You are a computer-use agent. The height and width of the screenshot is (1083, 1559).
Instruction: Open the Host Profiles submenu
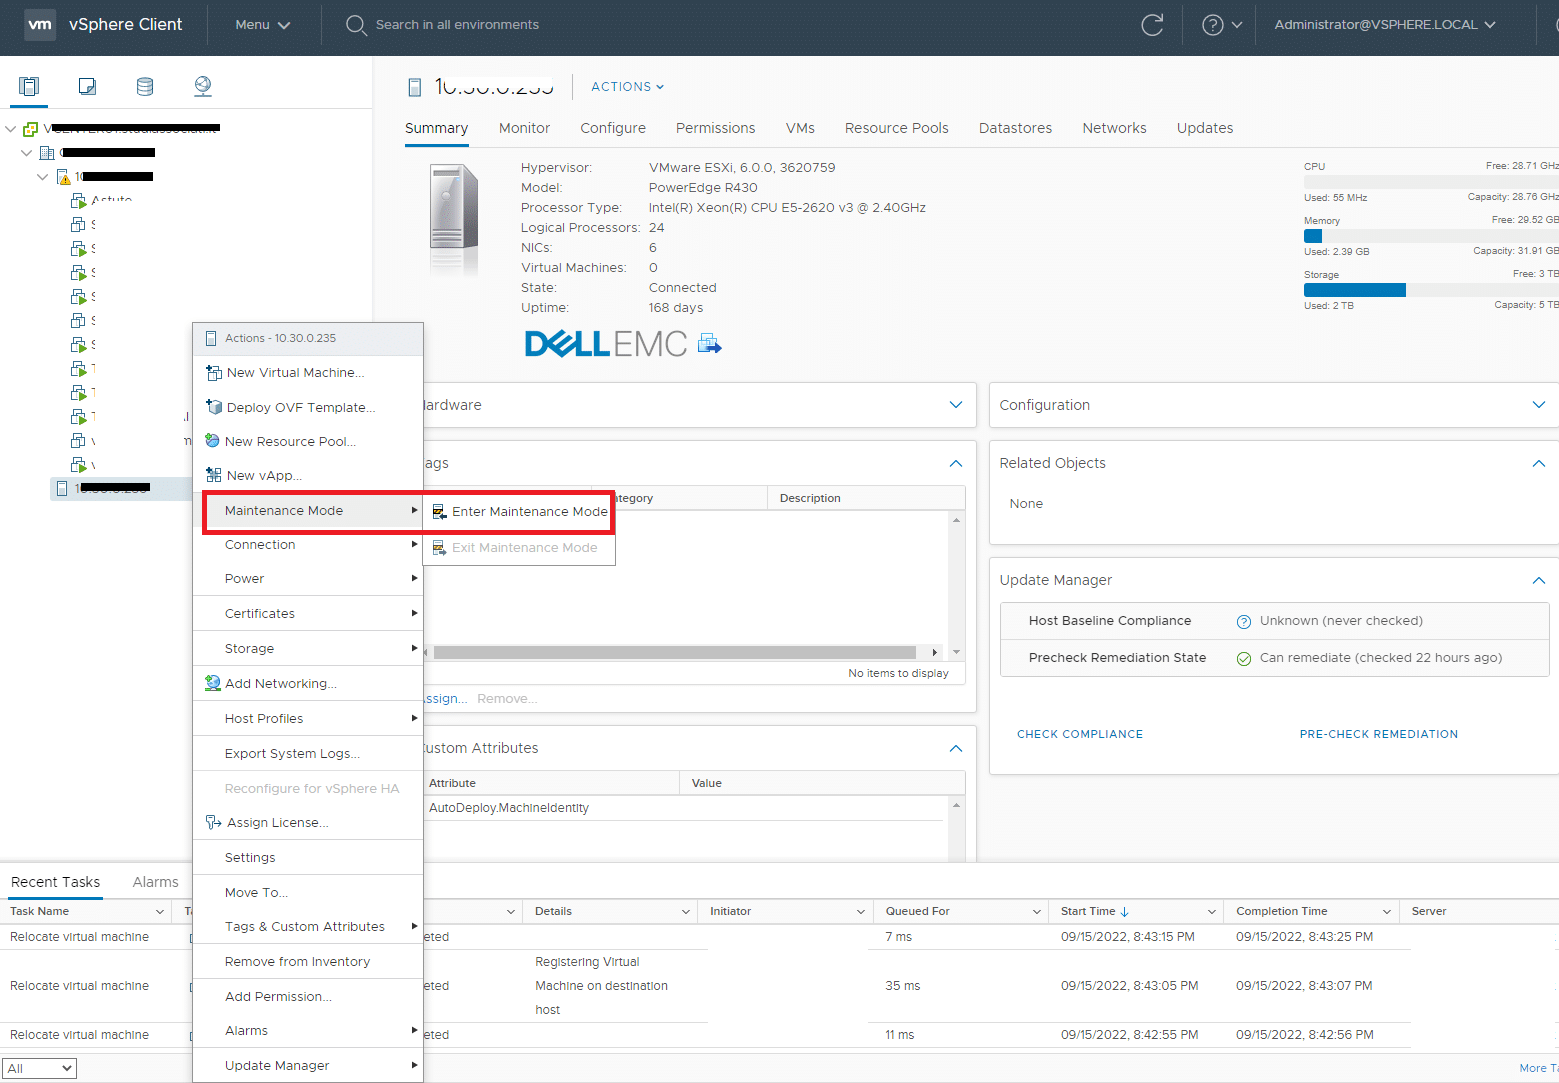(308, 719)
